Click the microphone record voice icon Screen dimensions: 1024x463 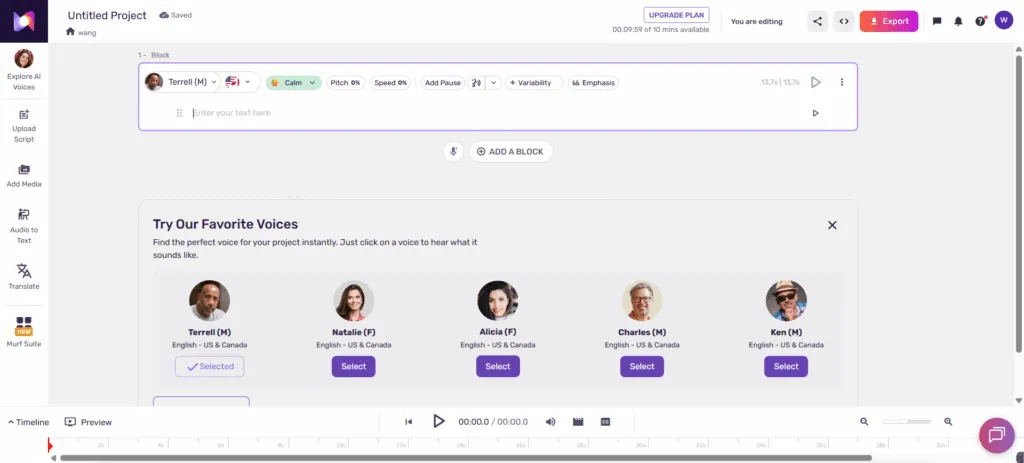[453, 152]
